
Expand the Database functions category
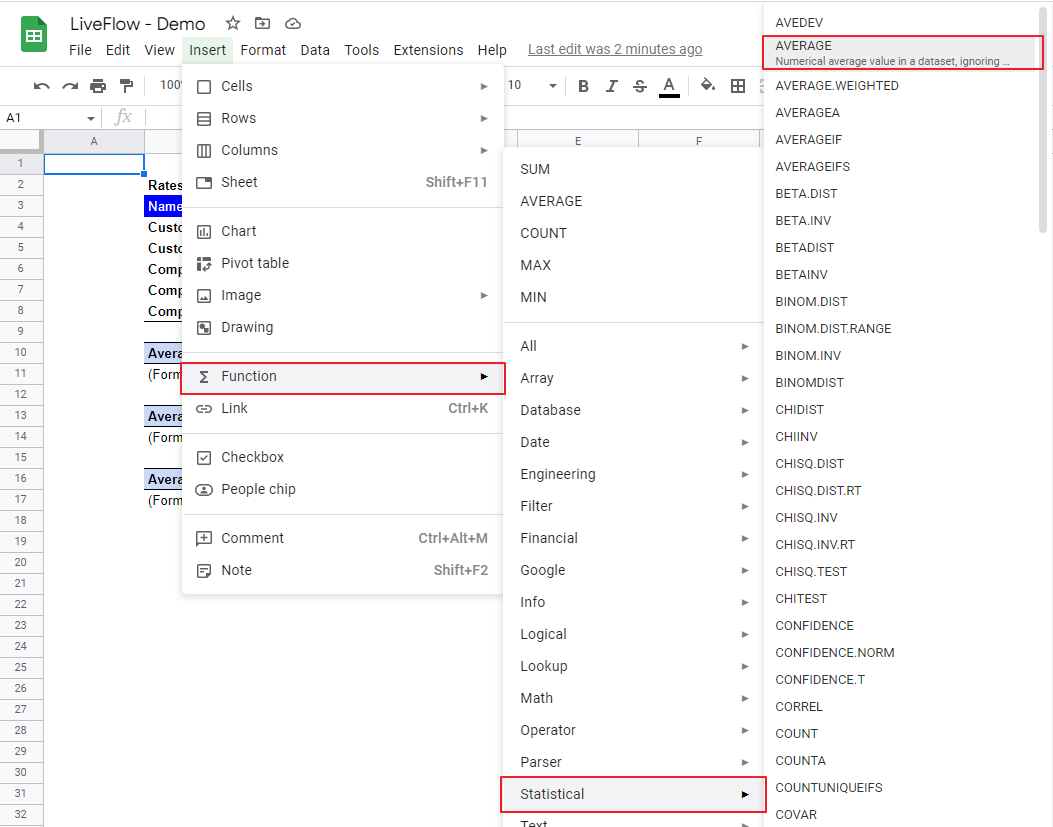(633, 410)
